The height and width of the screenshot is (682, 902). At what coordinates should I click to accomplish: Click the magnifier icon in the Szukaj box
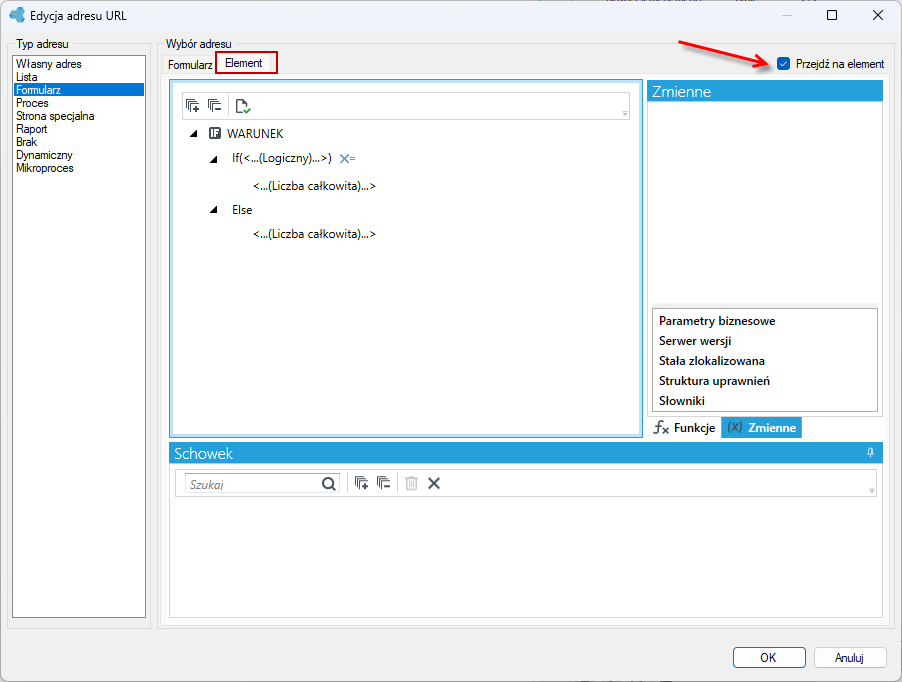tap(328, 484)
